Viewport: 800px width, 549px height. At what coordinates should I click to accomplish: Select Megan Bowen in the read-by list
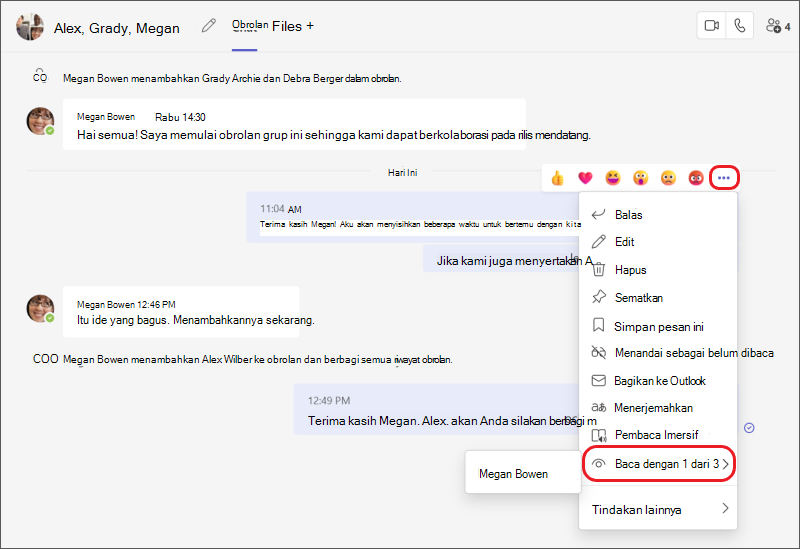point(522,474)
